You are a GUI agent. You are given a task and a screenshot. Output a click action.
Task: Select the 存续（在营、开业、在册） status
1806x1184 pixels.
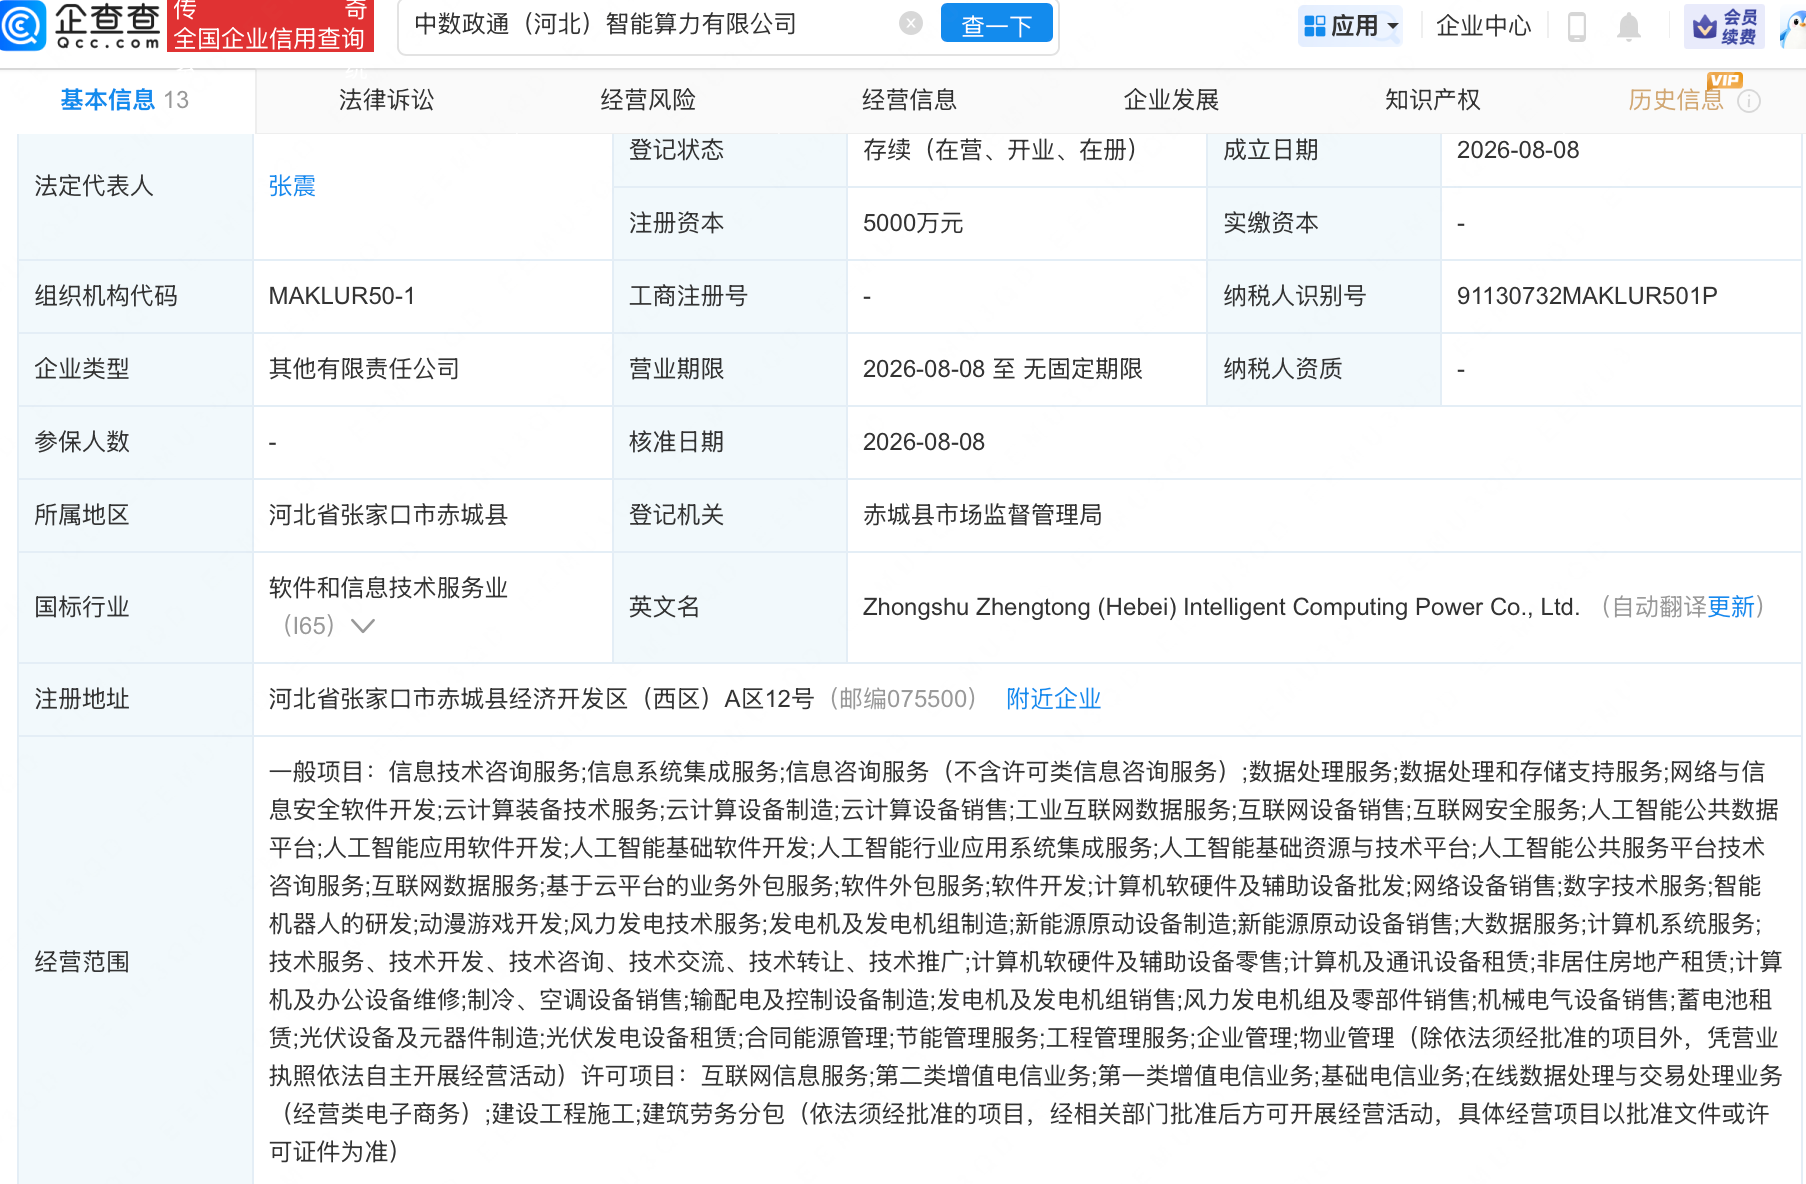pyautogui.click(x=1000, y=150)
